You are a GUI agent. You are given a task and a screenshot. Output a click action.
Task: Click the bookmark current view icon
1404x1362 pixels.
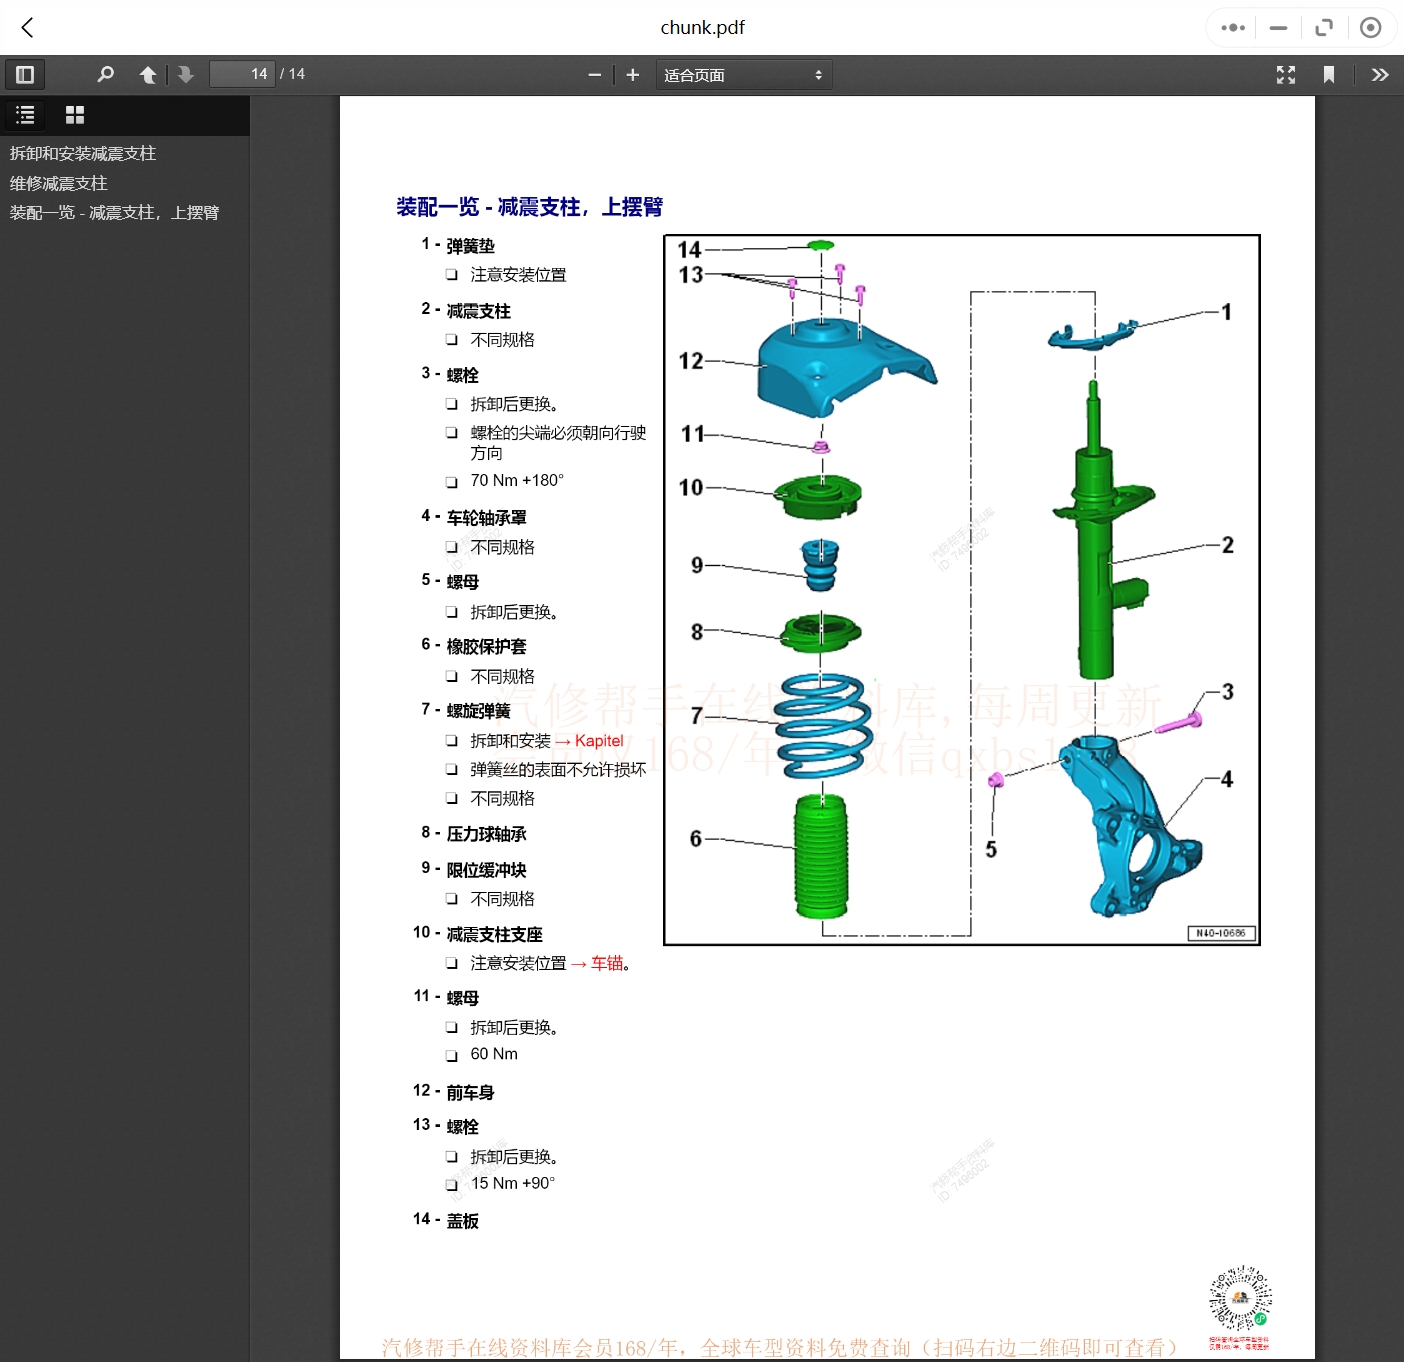(x=1328, y=75)
